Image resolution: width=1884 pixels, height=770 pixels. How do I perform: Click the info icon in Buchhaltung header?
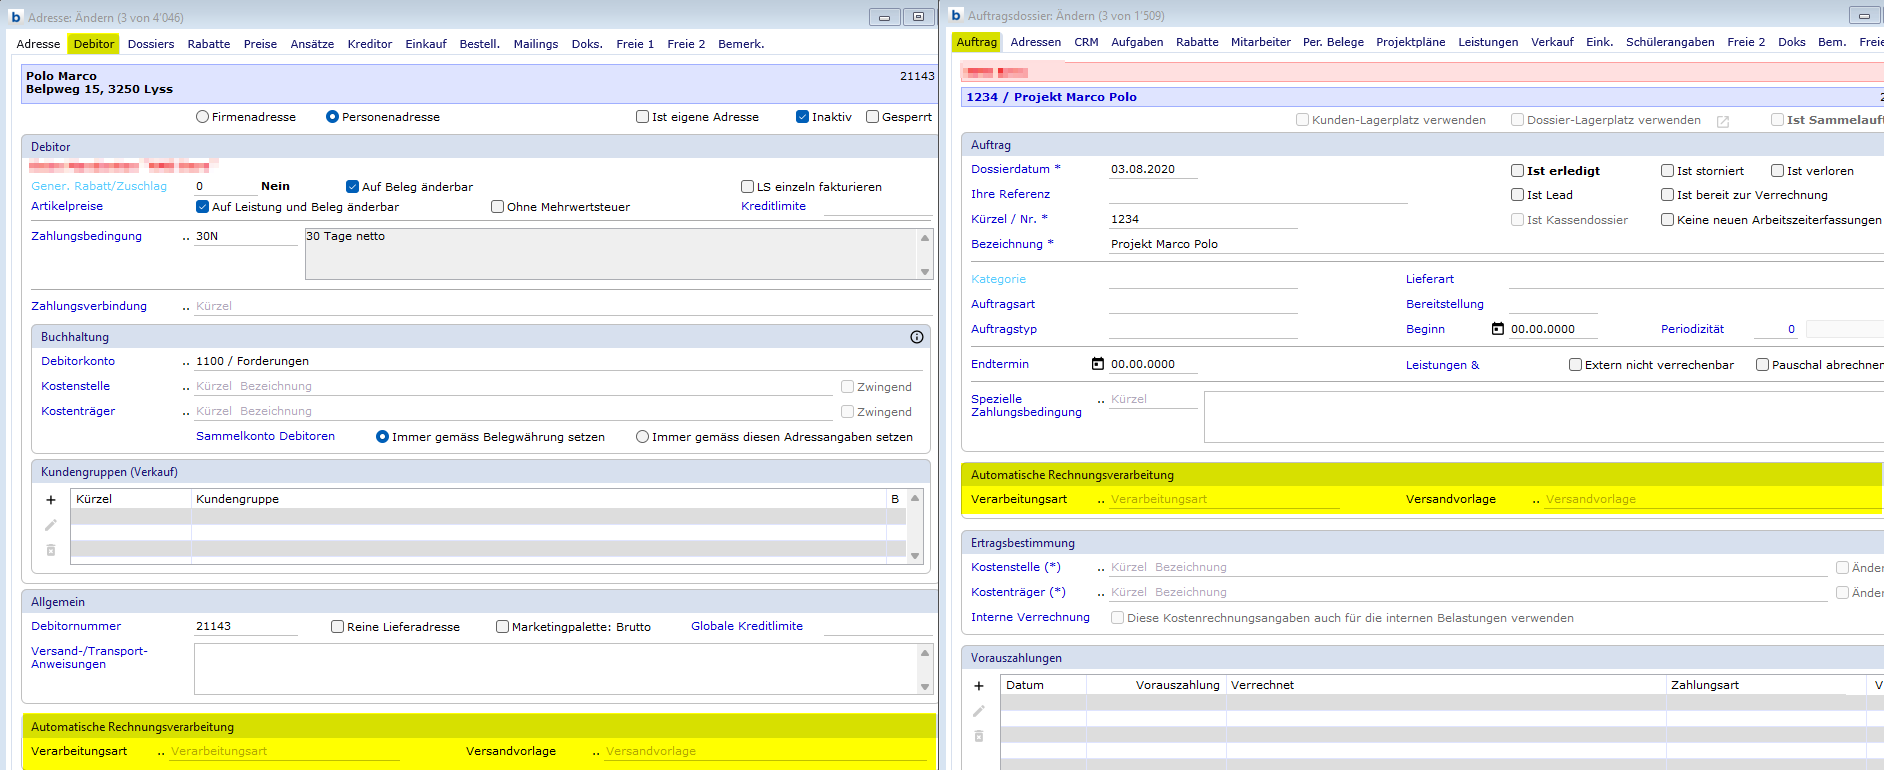pos(916,337)
